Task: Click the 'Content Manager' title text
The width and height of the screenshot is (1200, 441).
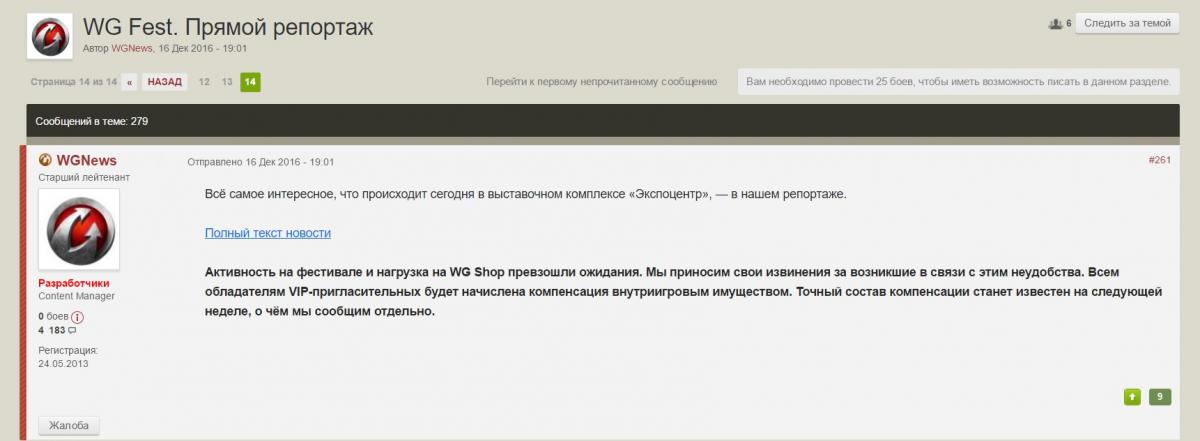Action: [76, 296]
